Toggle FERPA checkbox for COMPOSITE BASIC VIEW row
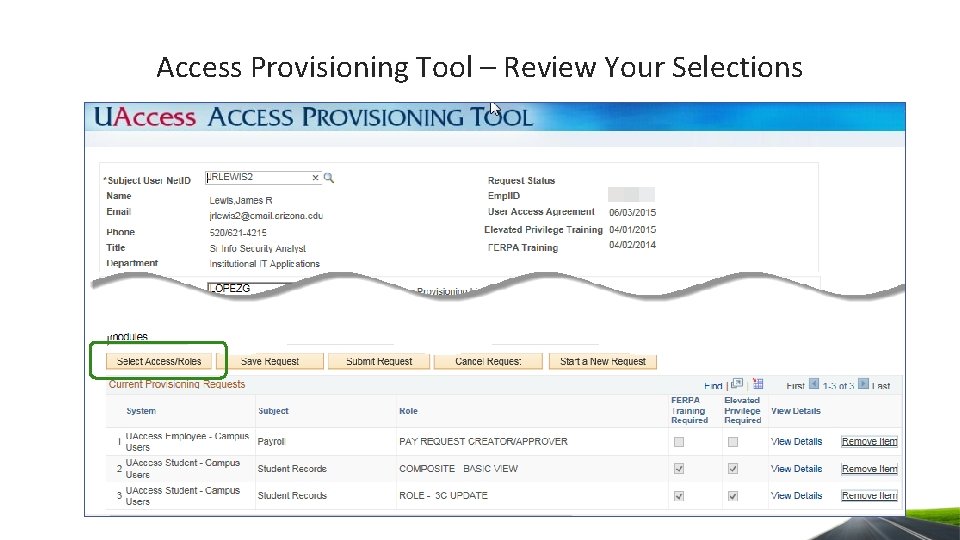 pyautogui.click(x=679, y=469)
